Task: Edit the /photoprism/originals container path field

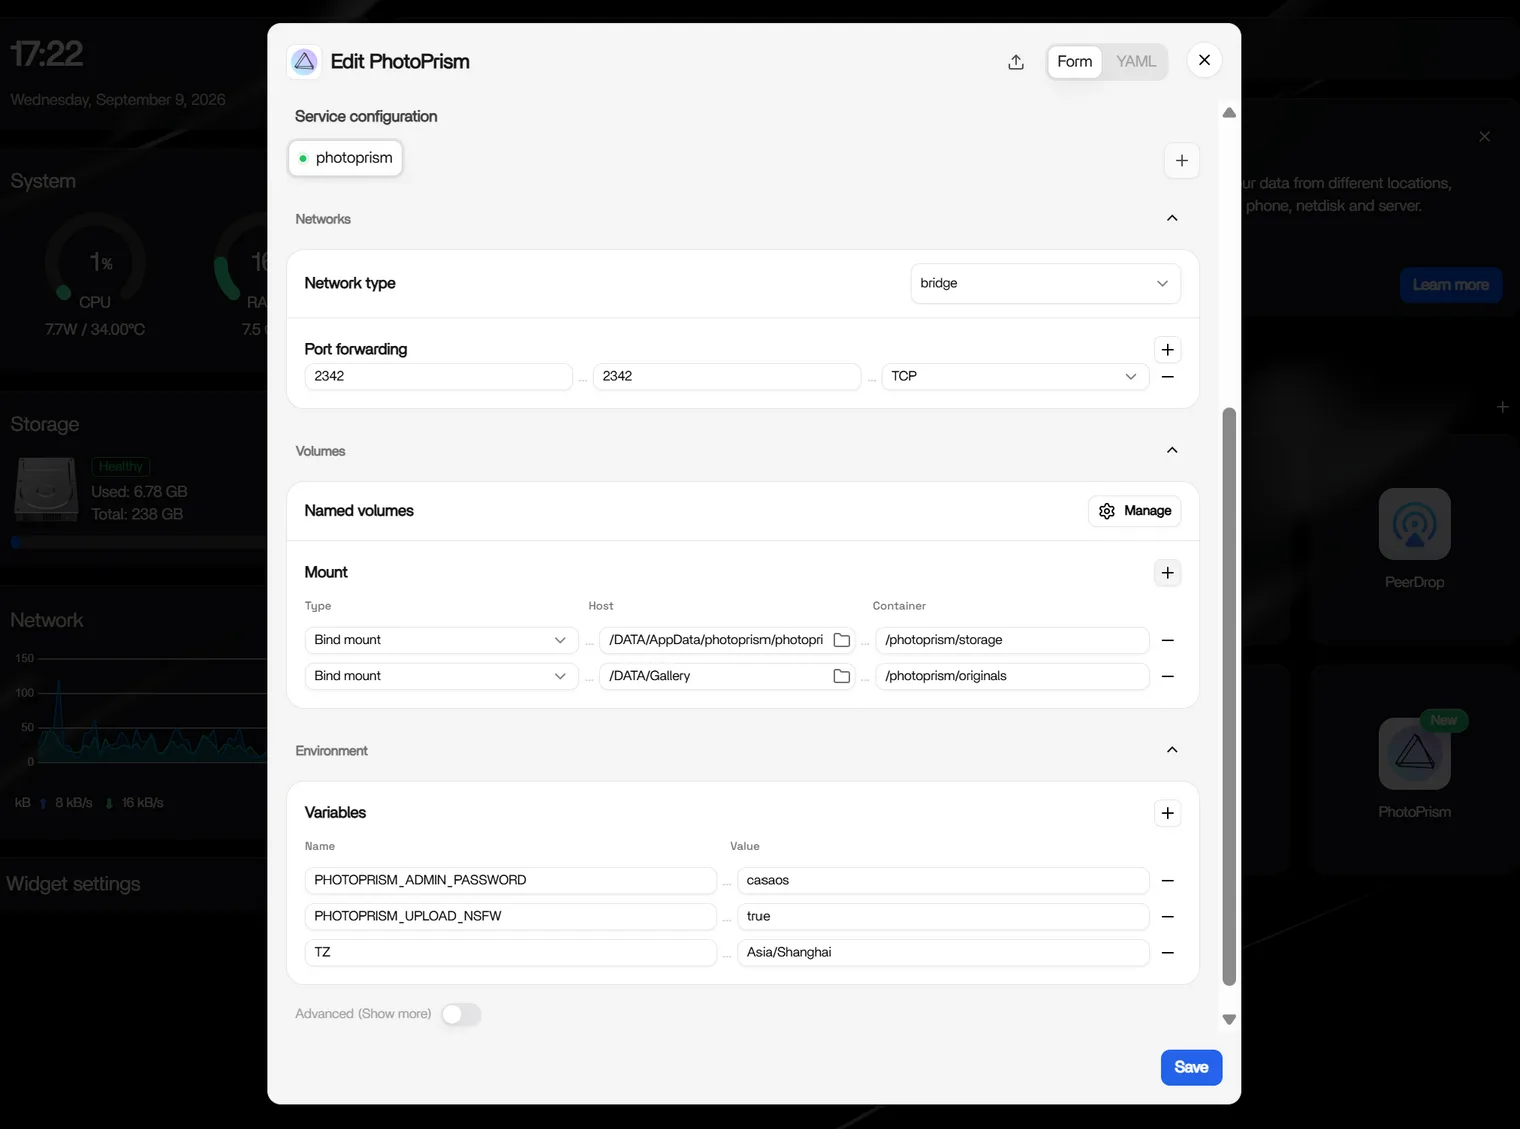Action: pyautogui.click(x=1012, y=676)
